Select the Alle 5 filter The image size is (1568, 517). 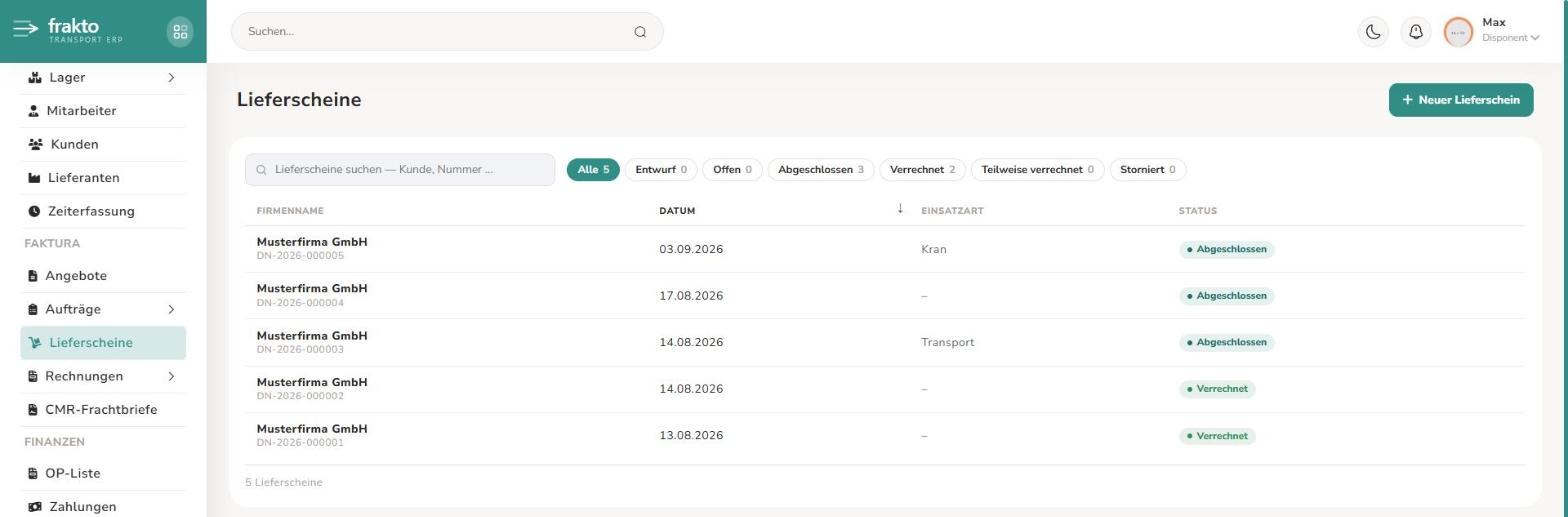(593, 170)
